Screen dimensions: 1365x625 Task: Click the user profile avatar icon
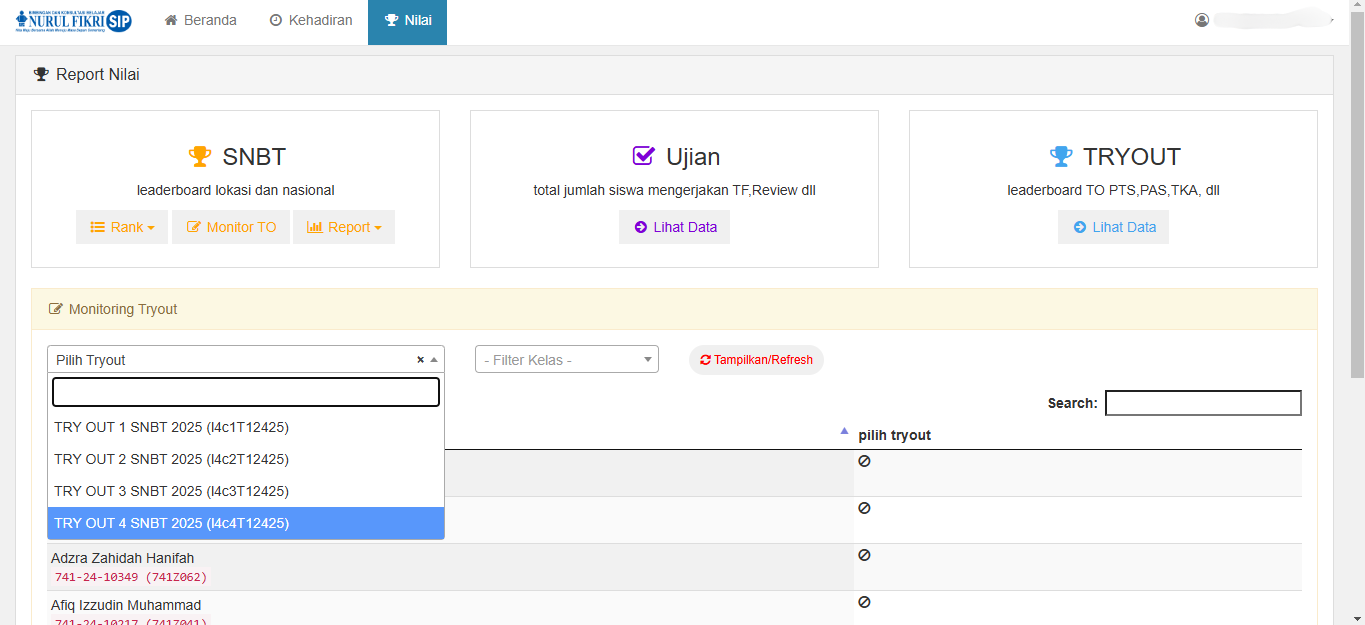(1202, 20)
